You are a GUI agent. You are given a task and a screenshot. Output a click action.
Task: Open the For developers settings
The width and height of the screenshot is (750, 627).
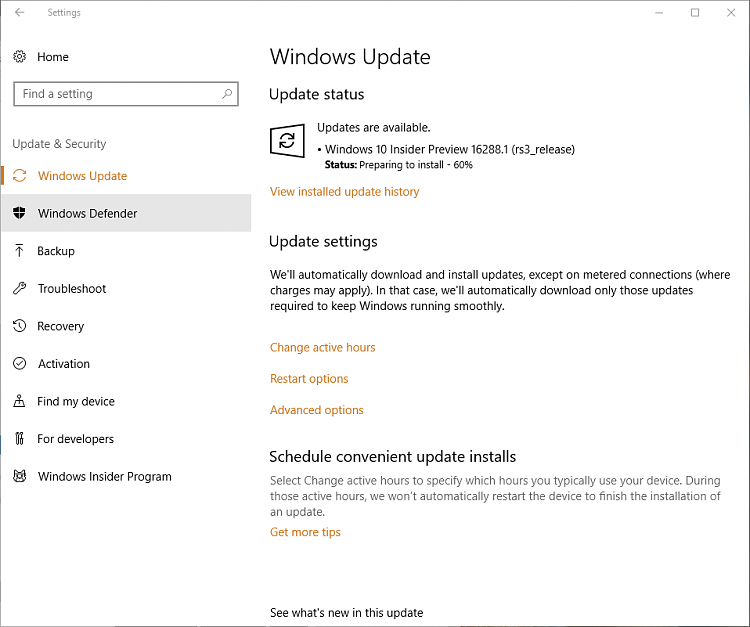pos(126,439)
